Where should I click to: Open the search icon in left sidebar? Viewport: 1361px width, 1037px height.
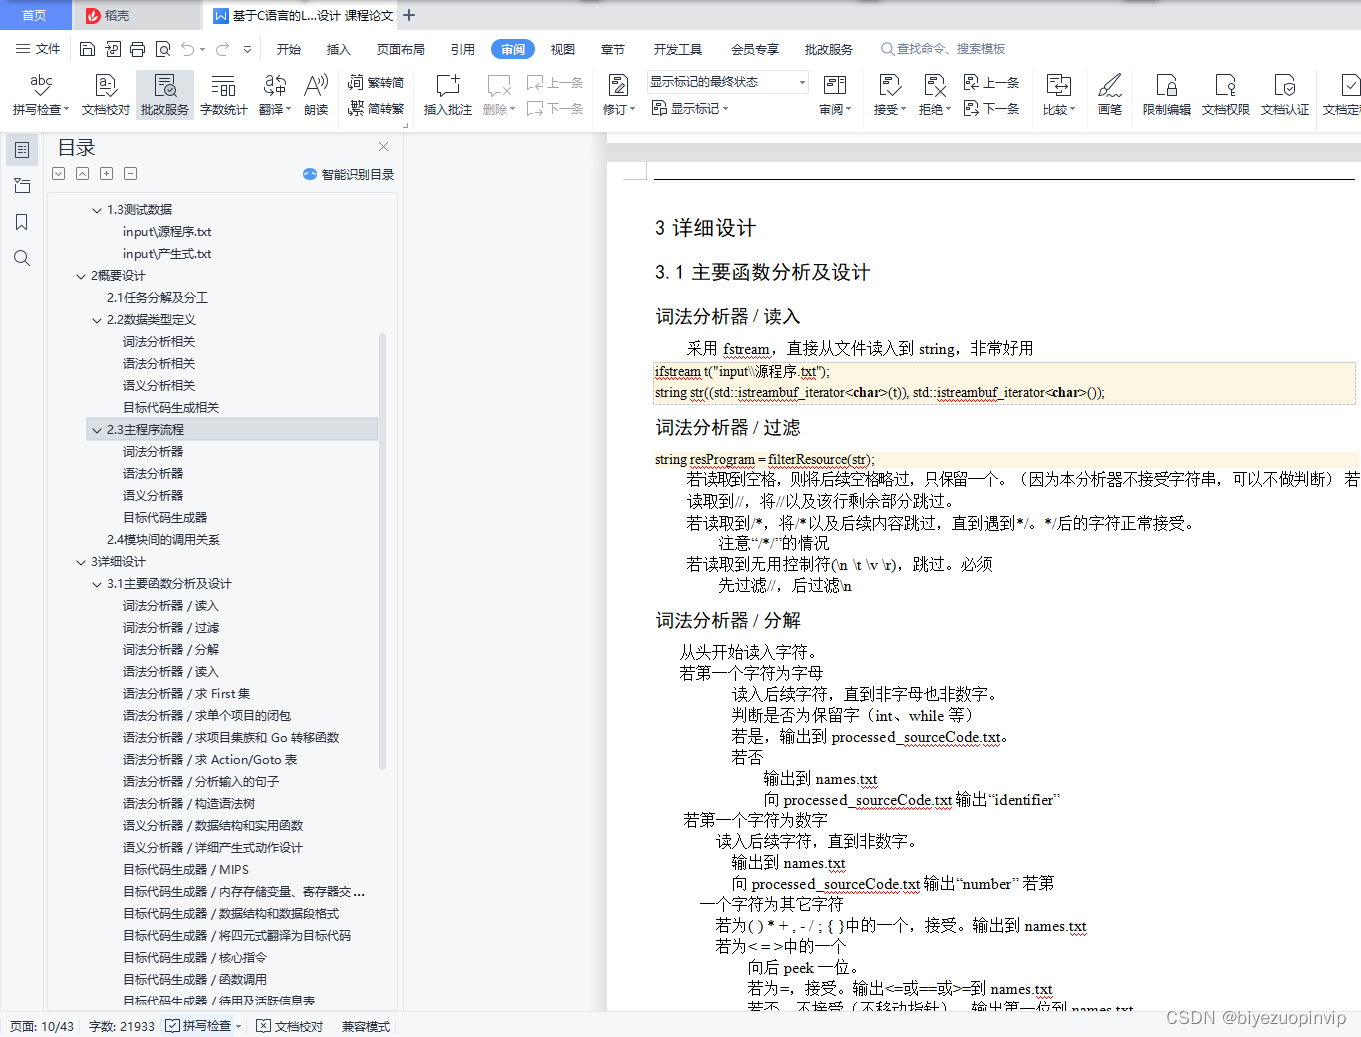(22, 258)
